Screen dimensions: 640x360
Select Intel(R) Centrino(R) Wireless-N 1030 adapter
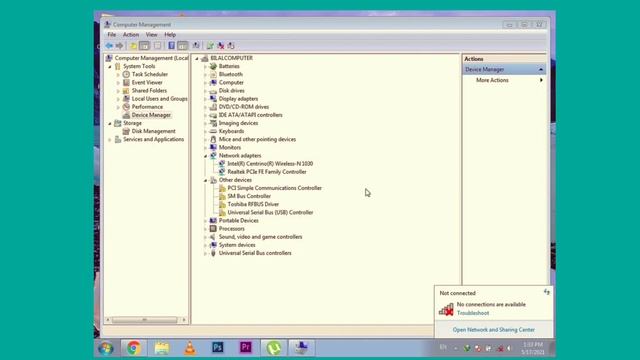[270, 164]
